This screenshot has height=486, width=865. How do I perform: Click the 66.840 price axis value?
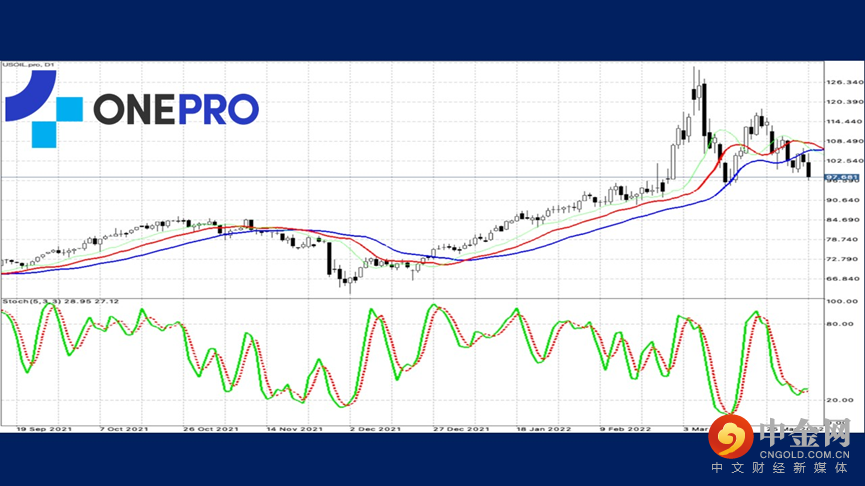tap(844, 279)
